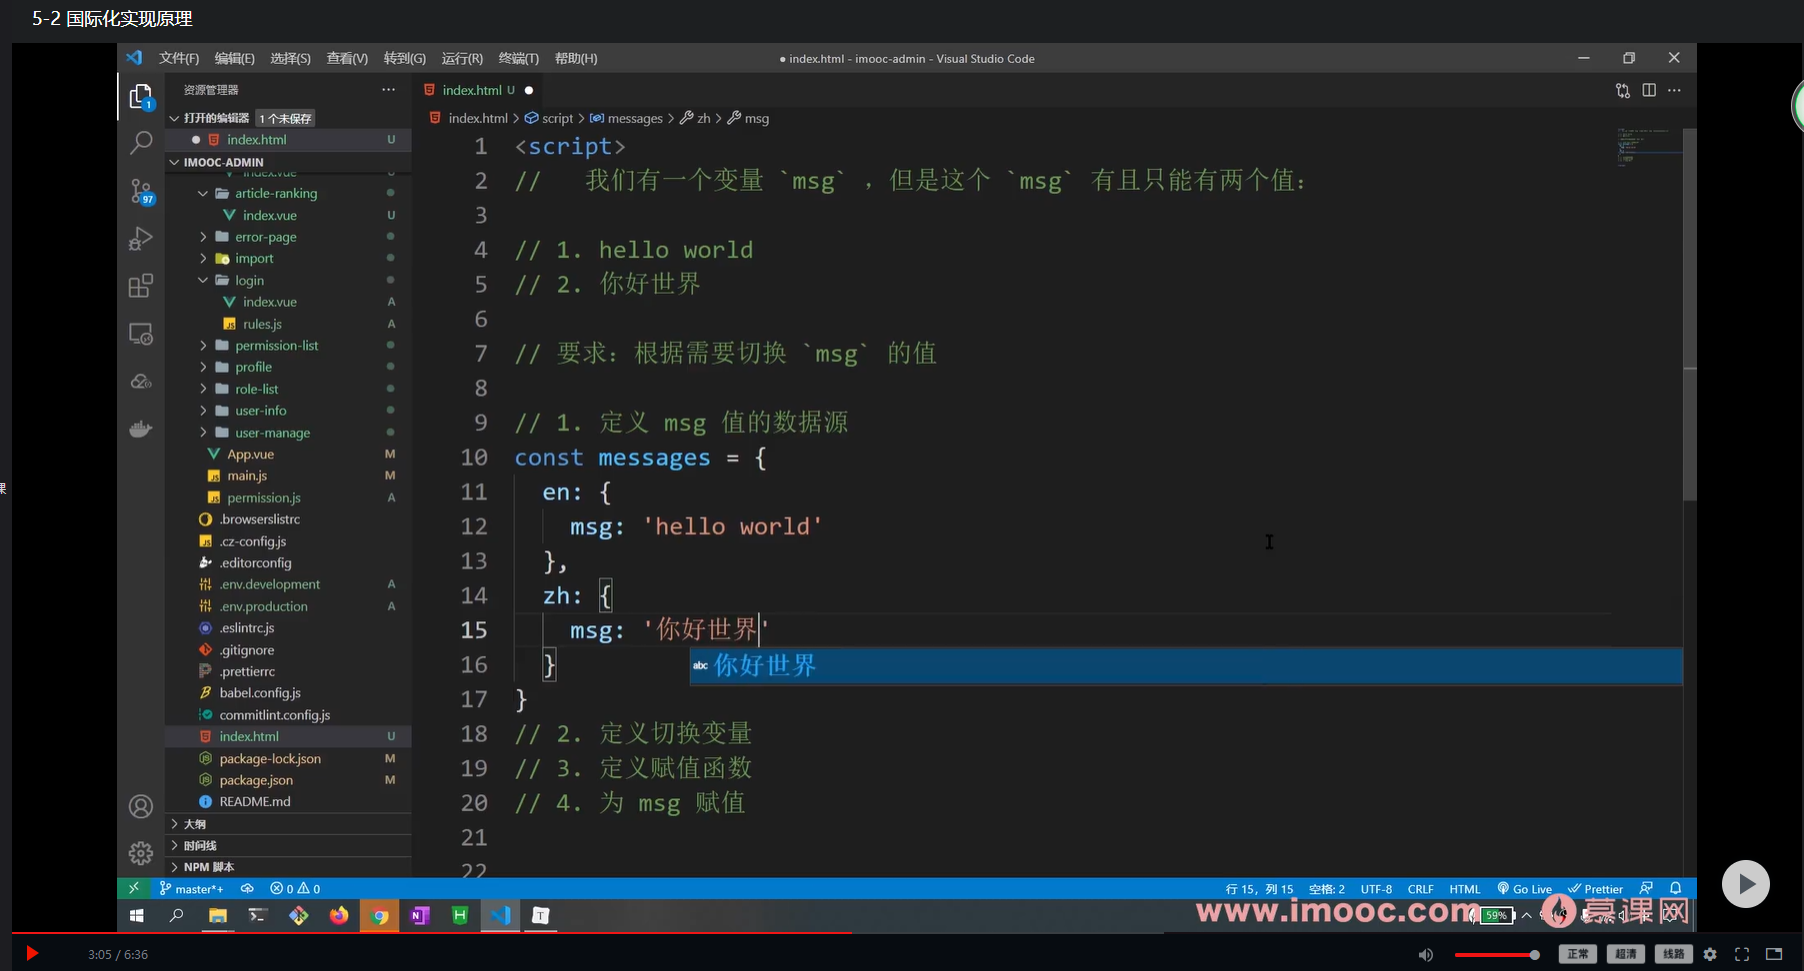The height and width of the screenshot is (971, 1804).
Task: Click the Explorer panel more actions ellipsis
Action: tap(388, 90)
